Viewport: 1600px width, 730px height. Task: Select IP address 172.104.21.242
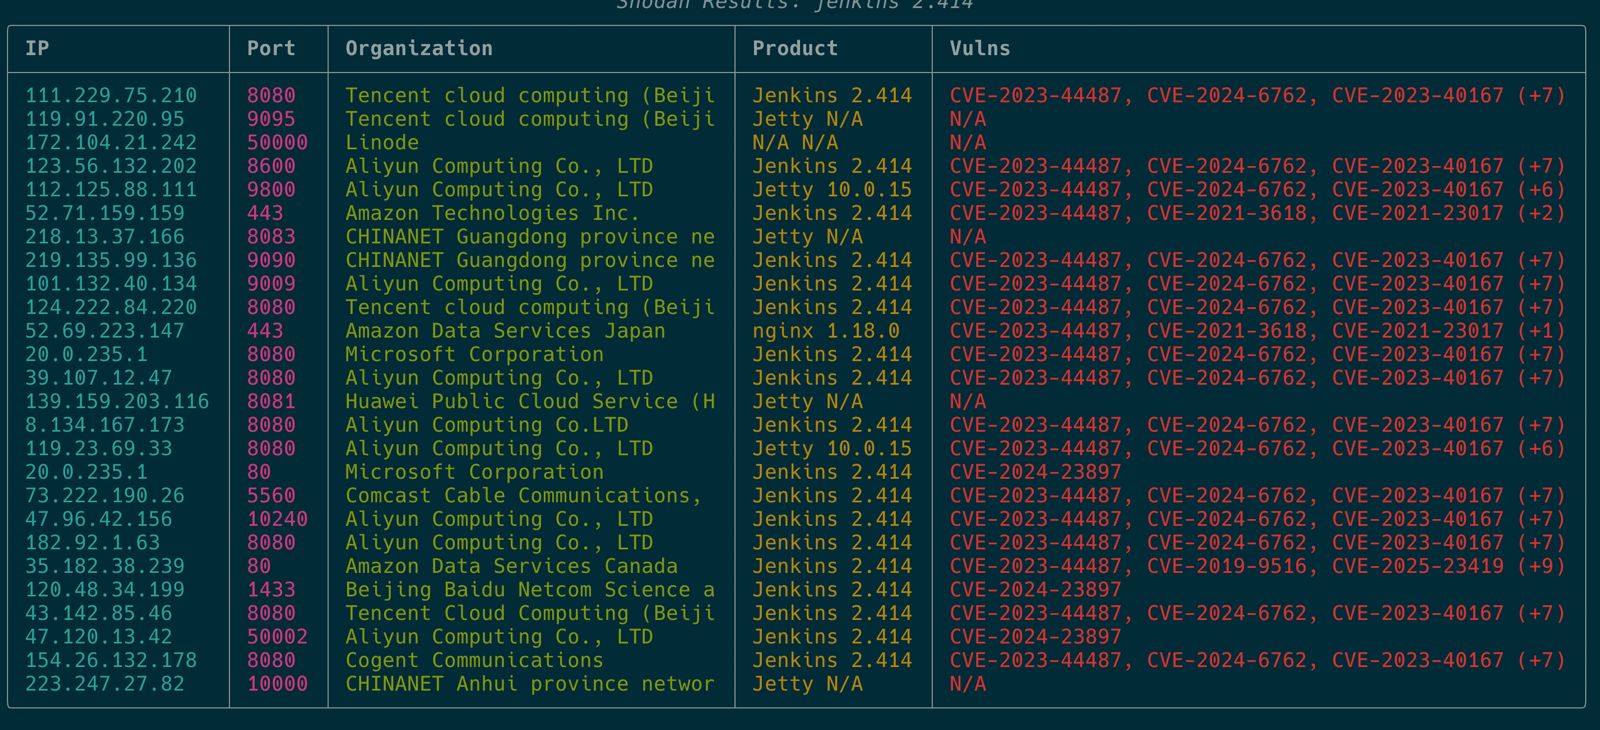click(x=111, y=143)
